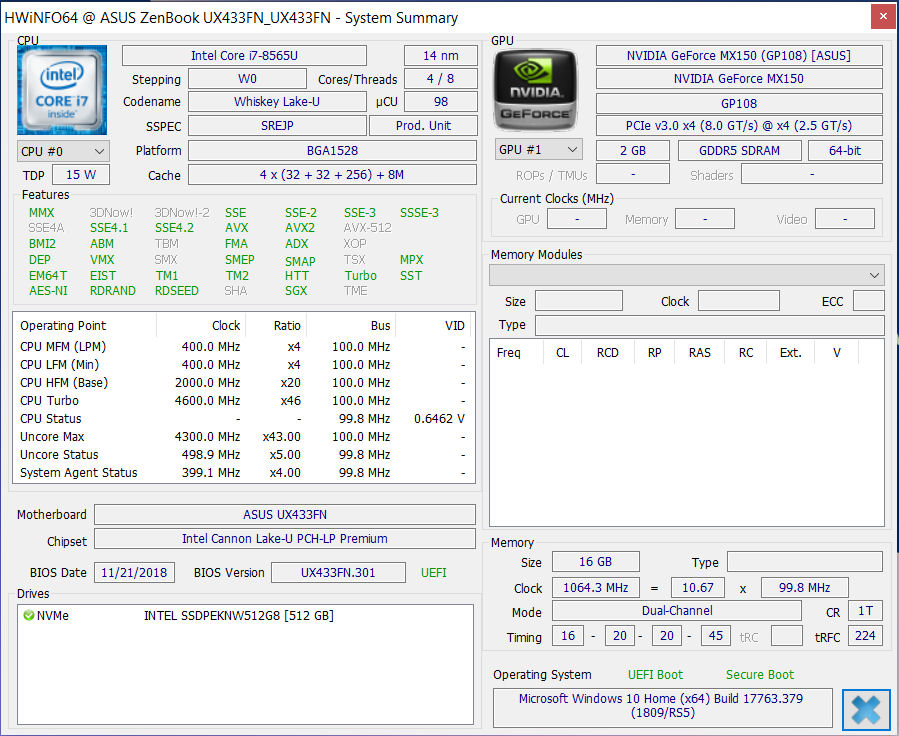Click the CL column header
Screen dimensions: 899x736
(x=562, y=353)
